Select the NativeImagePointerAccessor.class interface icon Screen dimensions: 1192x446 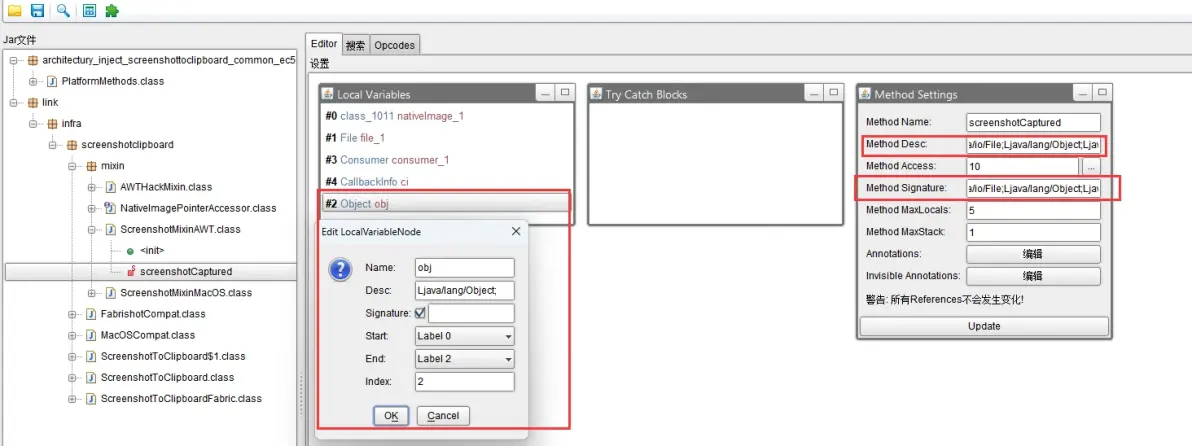click(111, 207)
